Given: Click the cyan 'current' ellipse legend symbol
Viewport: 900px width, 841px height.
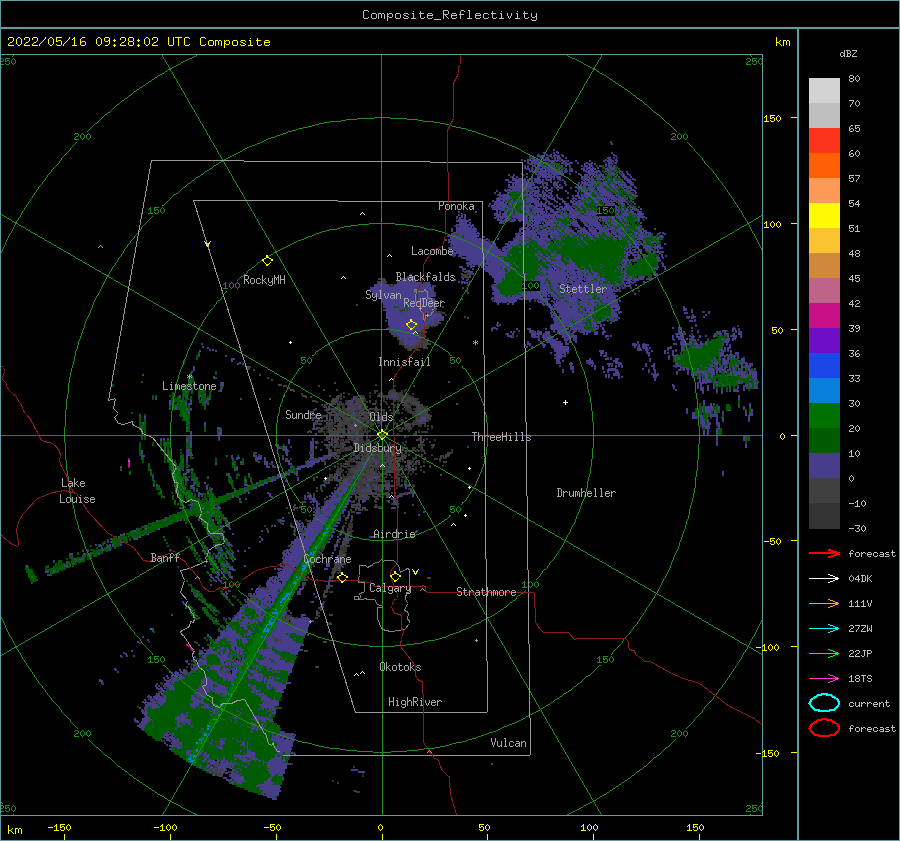Looking at the screenshot, I should coord(824,703).
